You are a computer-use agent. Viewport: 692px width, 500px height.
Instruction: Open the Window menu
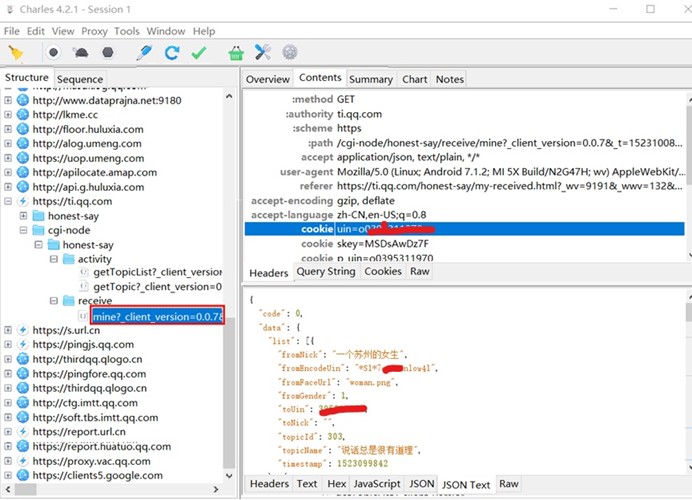point(166,31)
